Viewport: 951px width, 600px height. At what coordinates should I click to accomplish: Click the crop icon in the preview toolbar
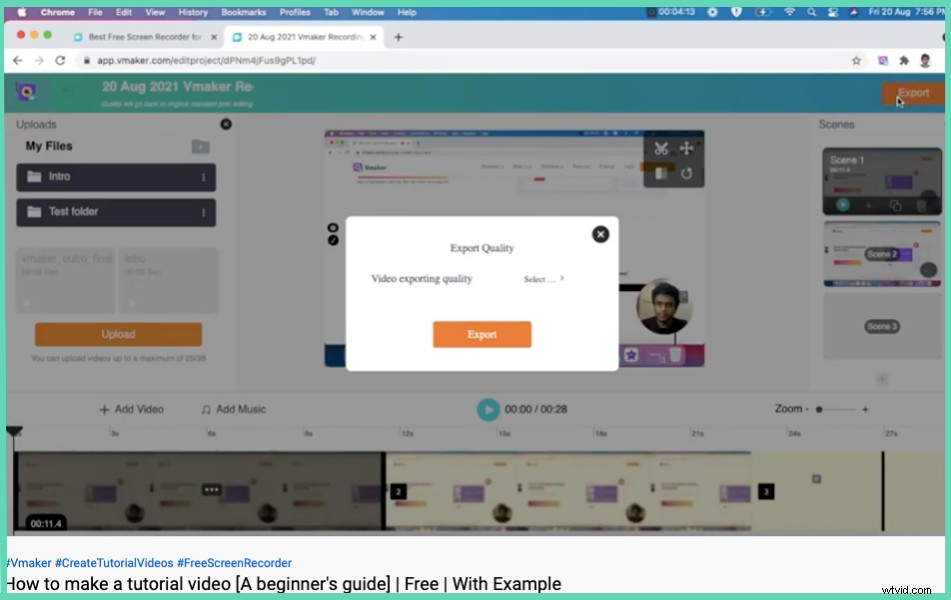coord(661,173)
